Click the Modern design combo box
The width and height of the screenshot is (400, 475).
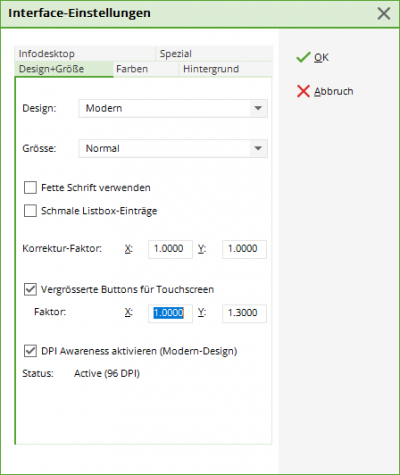(173, 108)
